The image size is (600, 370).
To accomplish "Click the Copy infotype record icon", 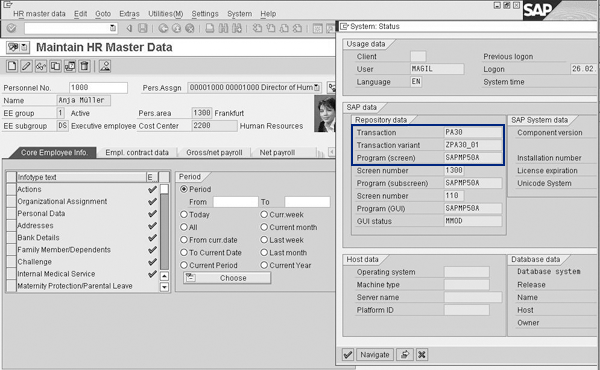I will click(55, 66).
